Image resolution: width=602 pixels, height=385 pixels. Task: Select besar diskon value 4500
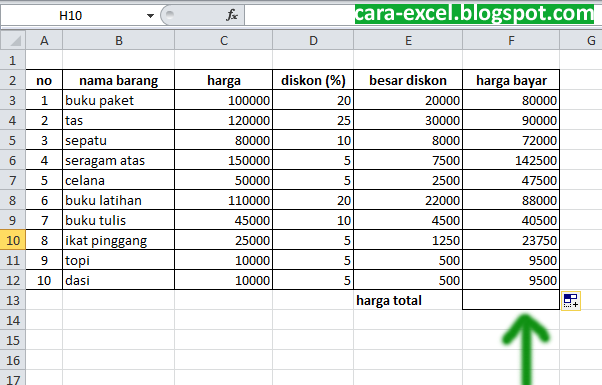[408, 220]
